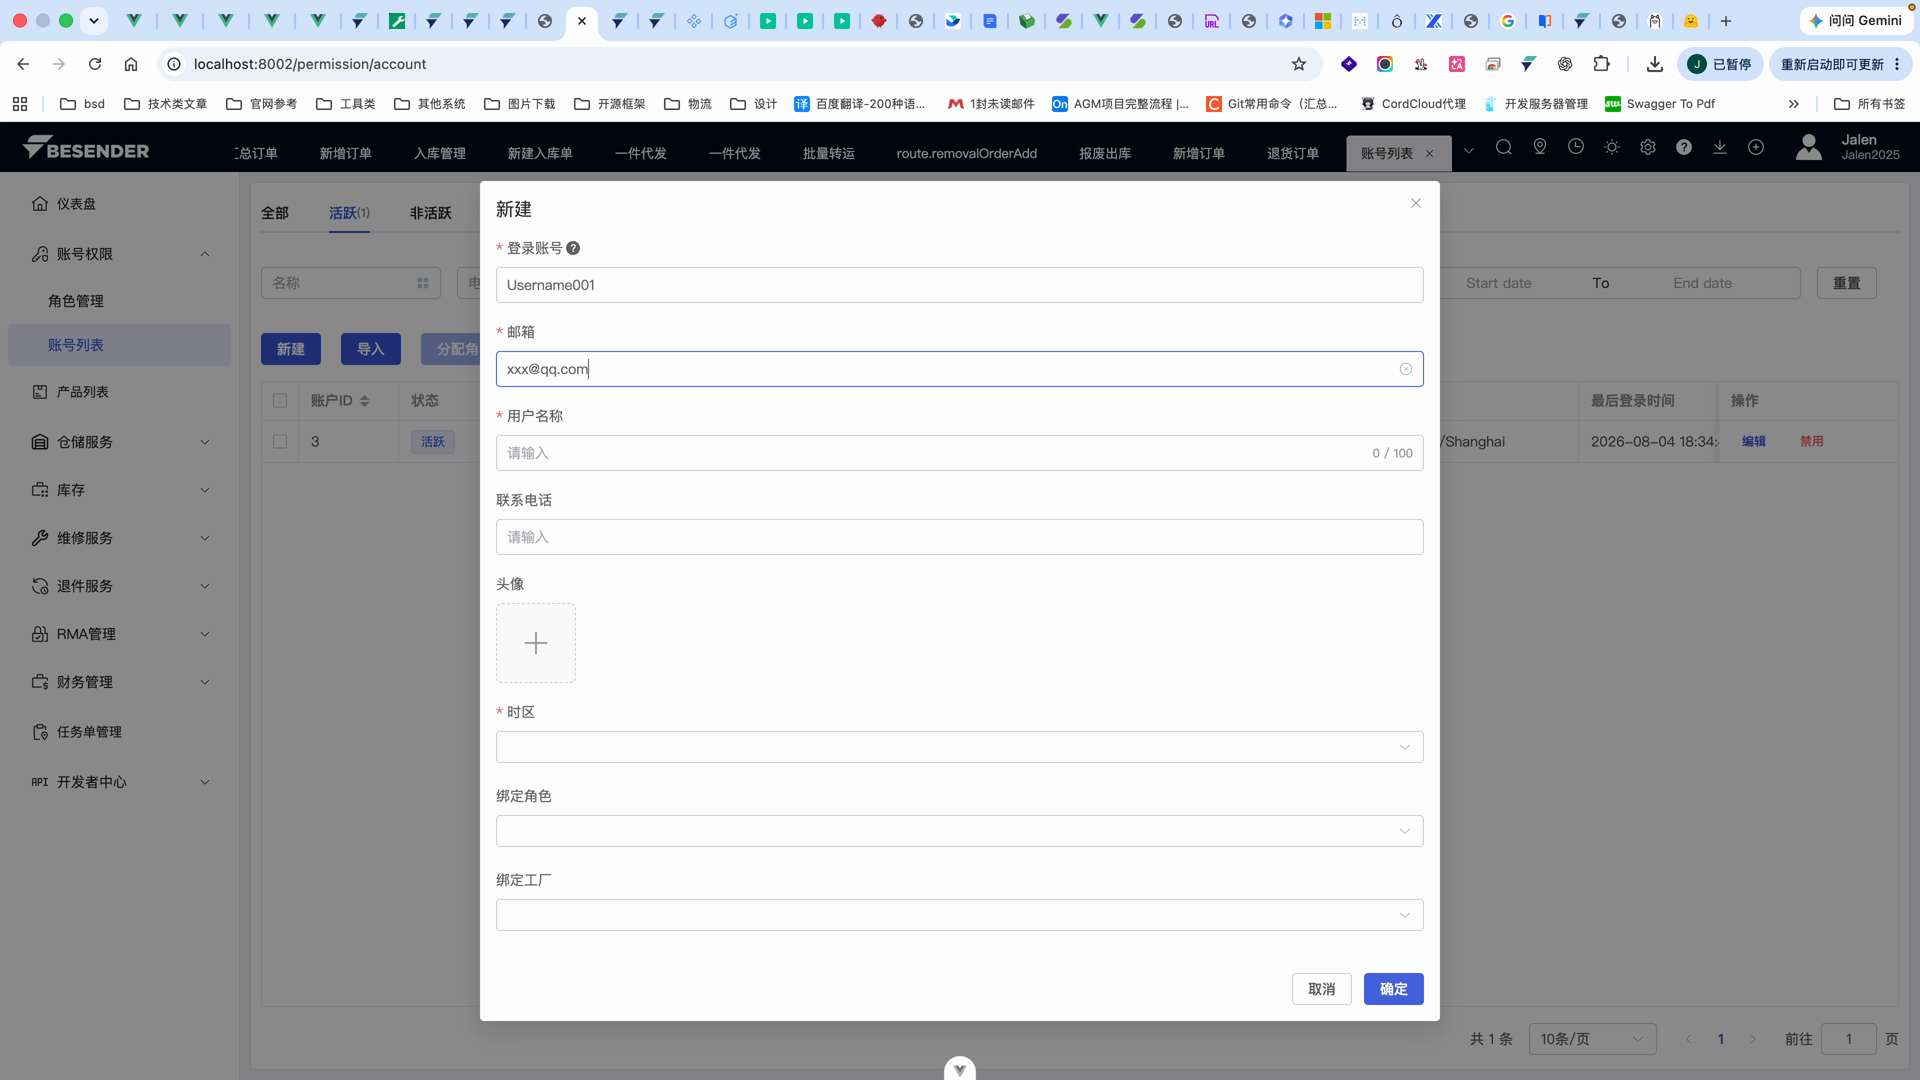Viewport: 1920px width, 1080px height.
Task: Bookmark this page with star icon
Action: click(1299, 64)
